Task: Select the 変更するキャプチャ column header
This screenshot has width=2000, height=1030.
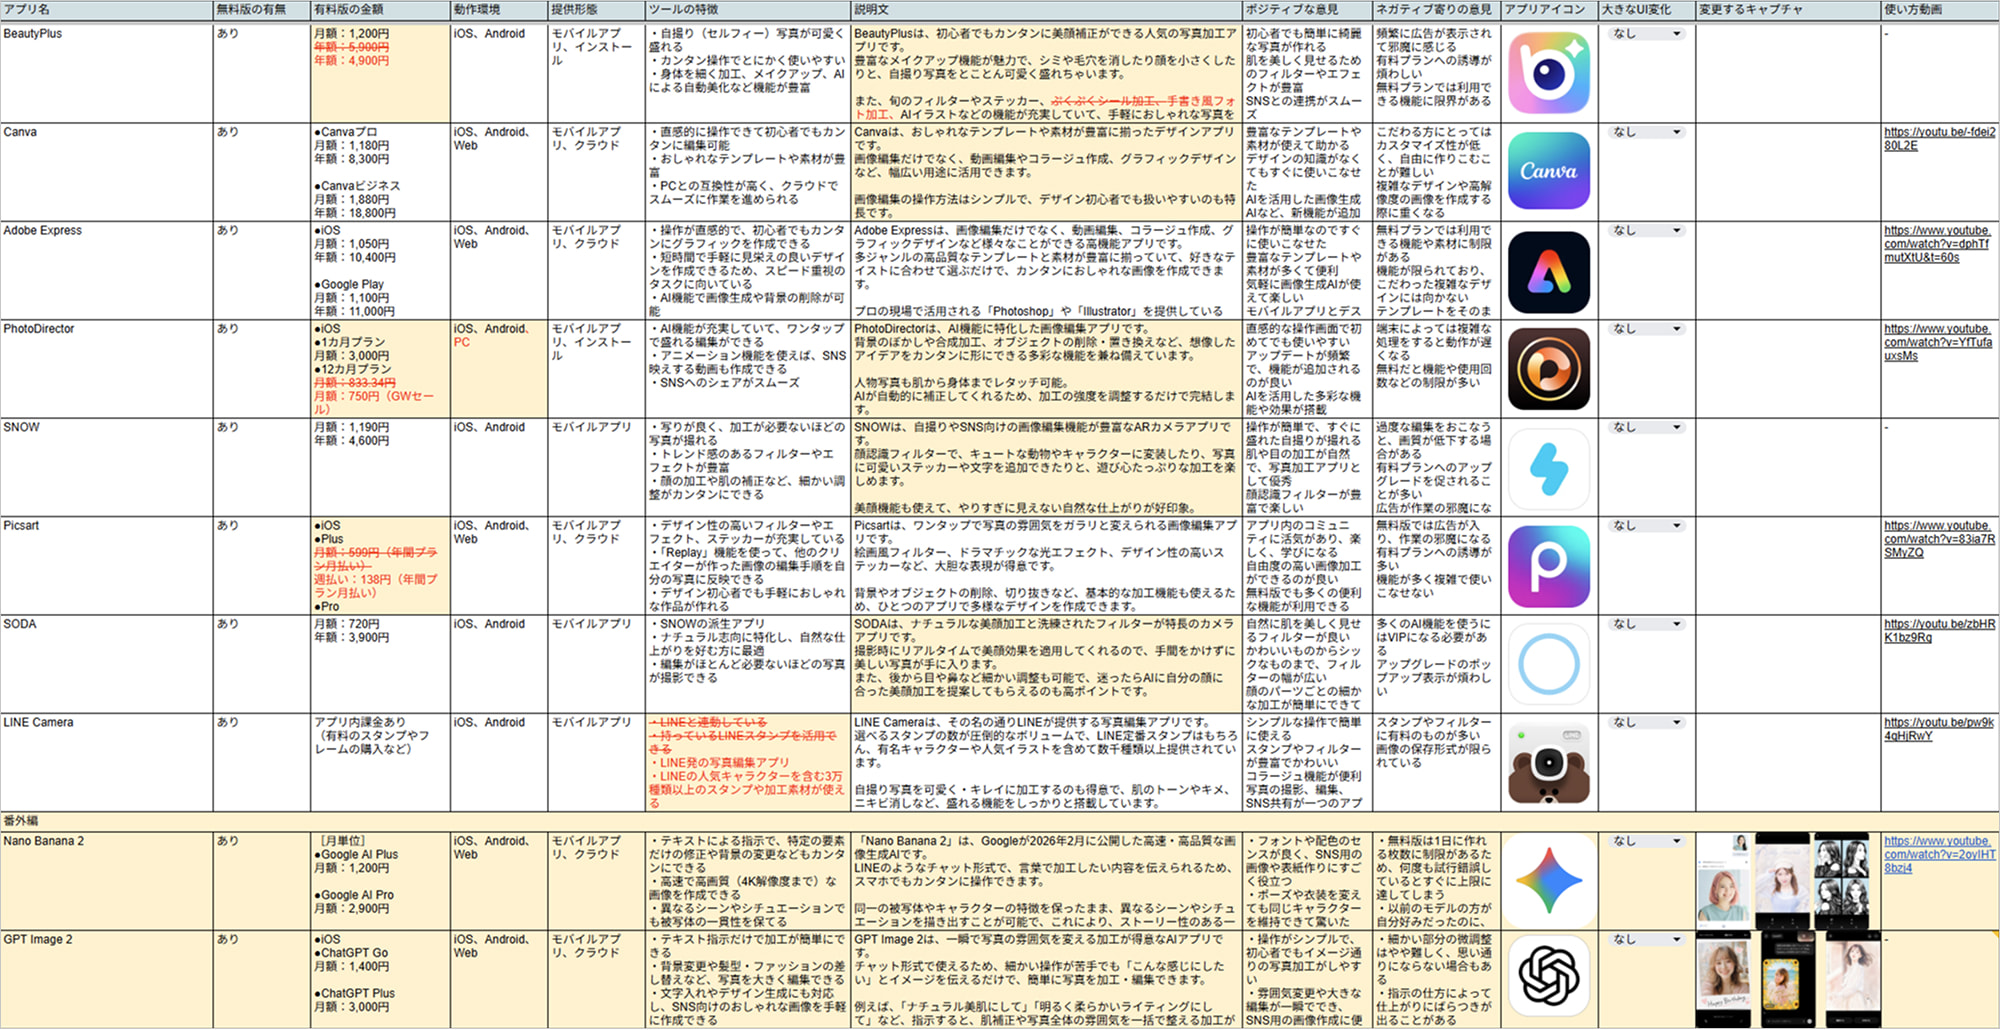Action: tap(1788, 10)
